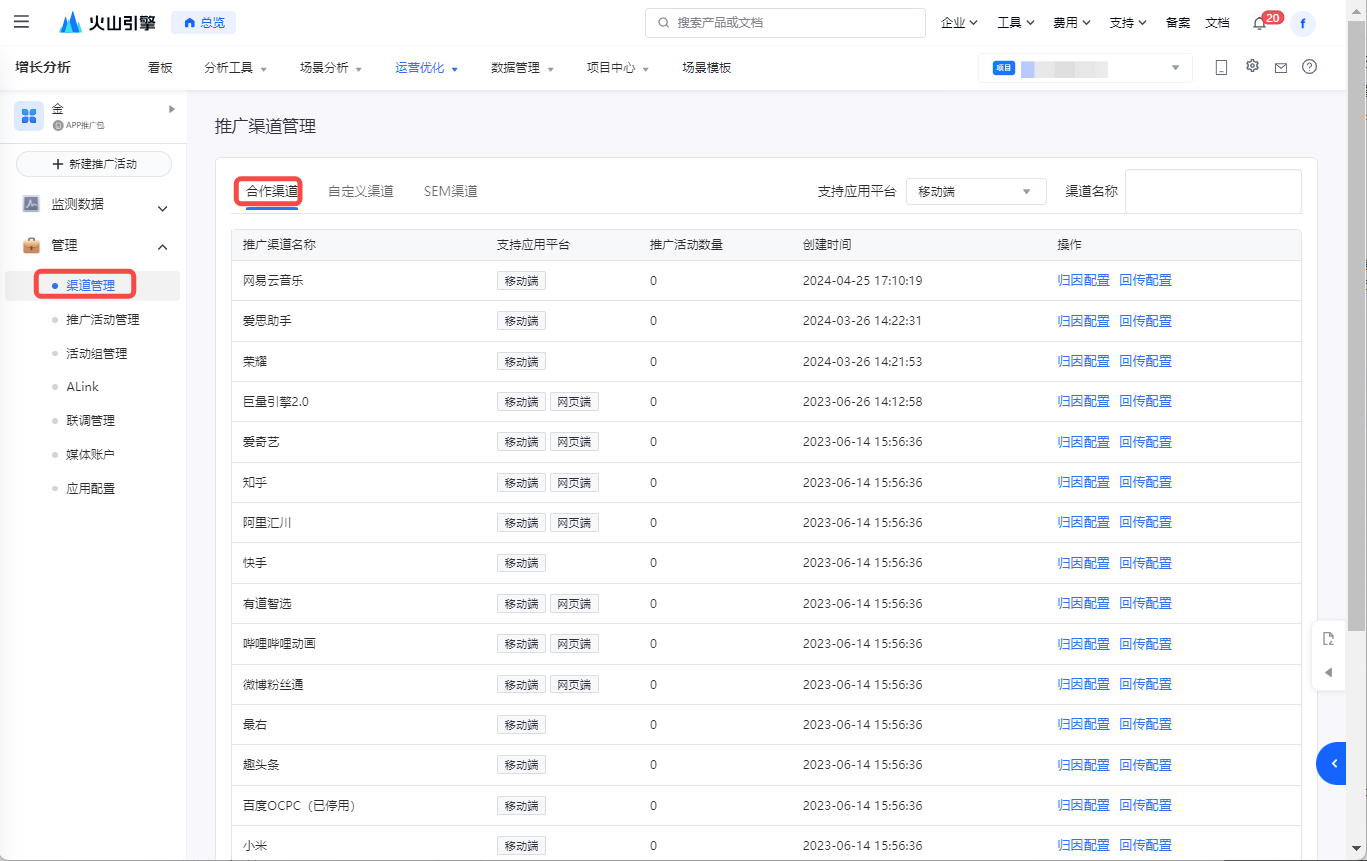Viewport: 1367px width, 861px height.
Task: Select 活动组管理 in the sidebar
Action: [96, 354]
